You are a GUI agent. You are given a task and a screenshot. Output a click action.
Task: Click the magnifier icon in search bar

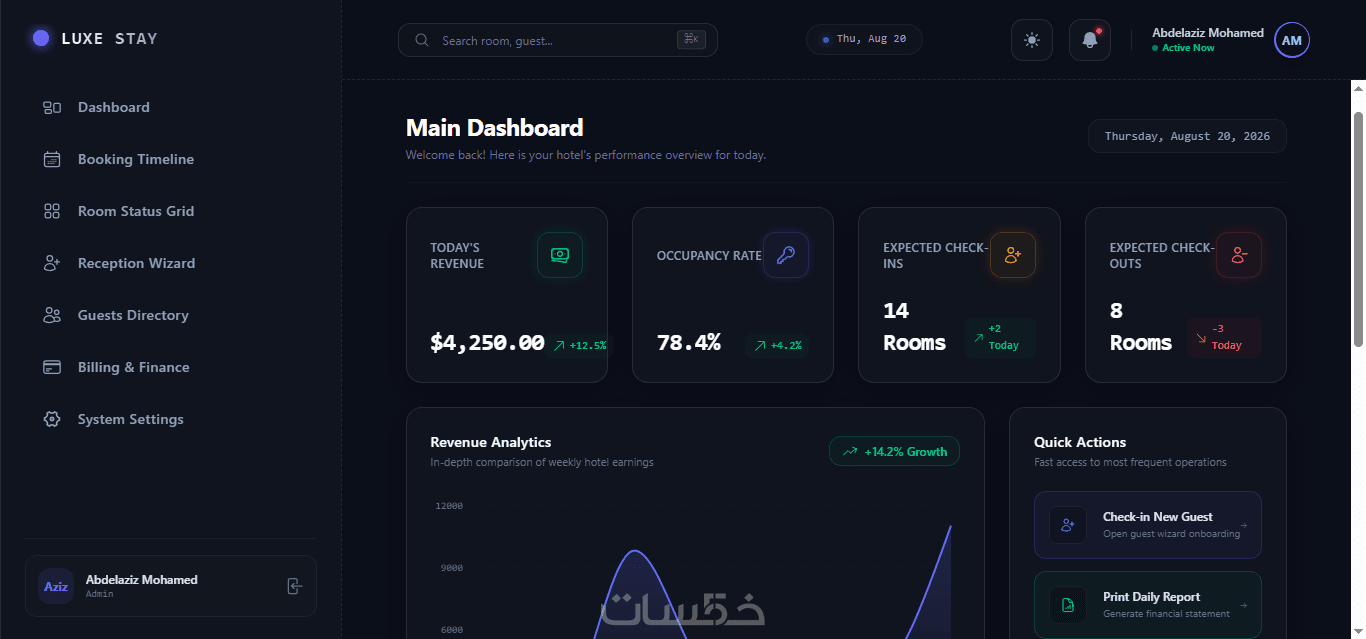[x=422, y=40]
